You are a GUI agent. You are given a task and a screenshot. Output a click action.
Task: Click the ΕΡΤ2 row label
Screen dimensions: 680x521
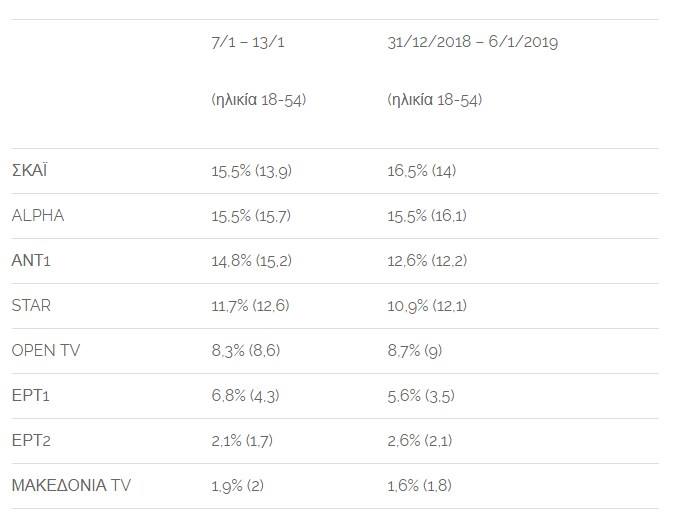(x=31, y=441)
